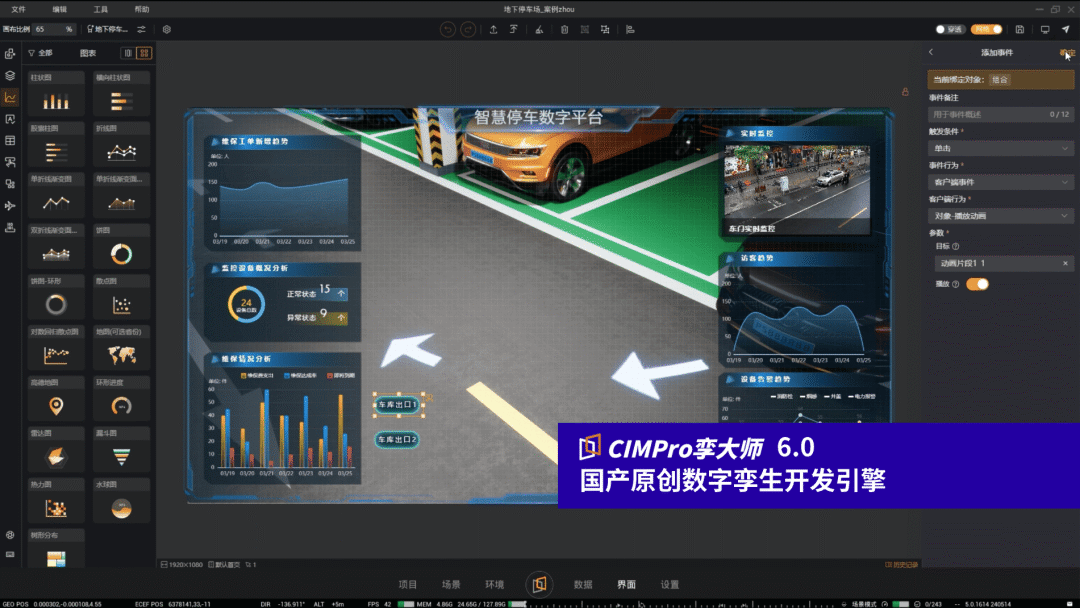The width and height of the screenshot is (1080, 608).
Task: Switch to the 数据 bottom tab
Action: (x=583, y=585)
